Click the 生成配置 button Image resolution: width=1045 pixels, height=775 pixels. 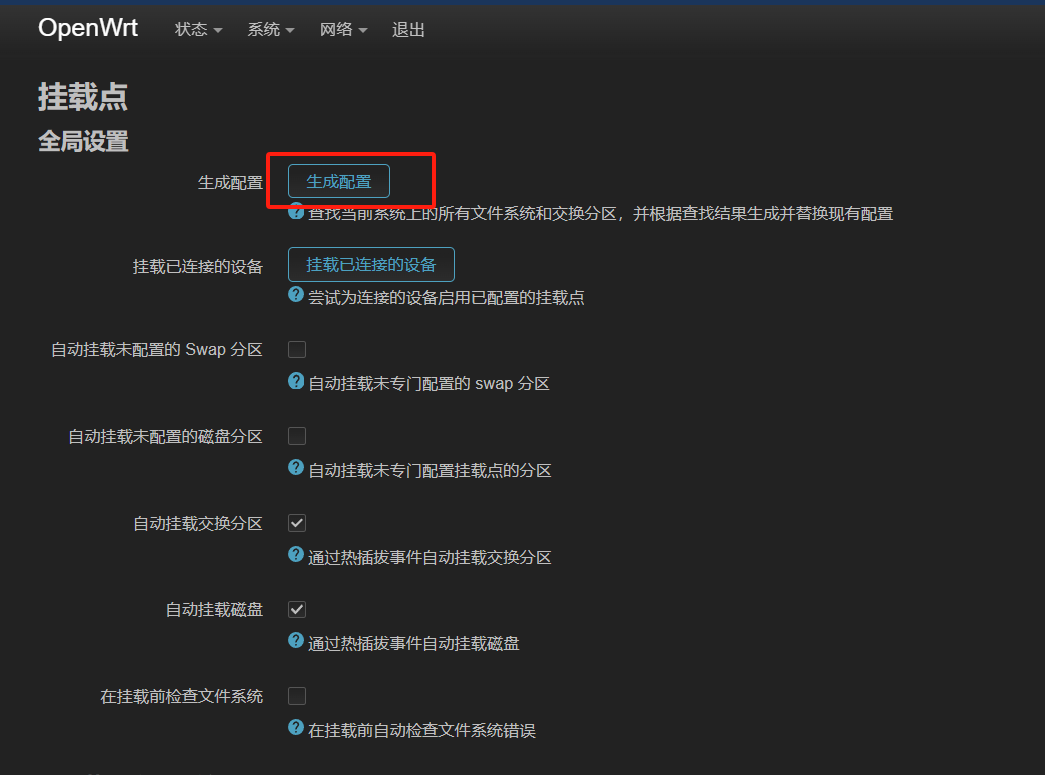[339, 181]
